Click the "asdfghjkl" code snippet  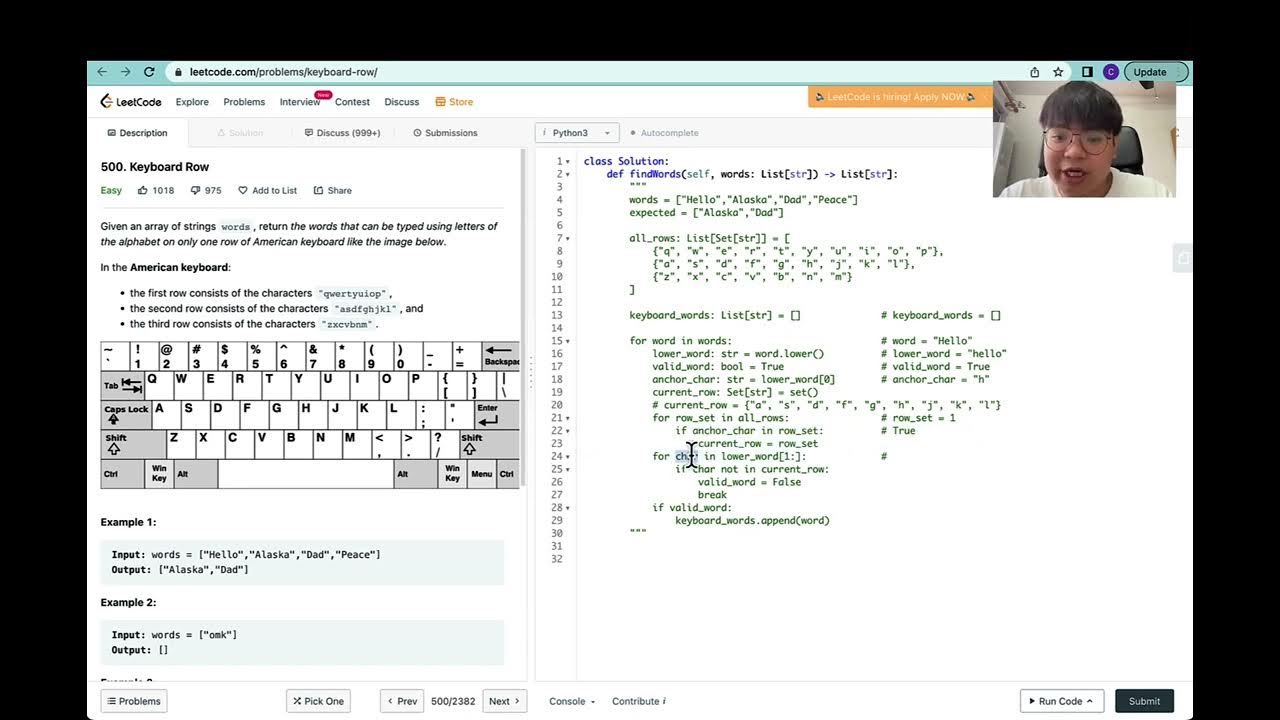[365, 309]
